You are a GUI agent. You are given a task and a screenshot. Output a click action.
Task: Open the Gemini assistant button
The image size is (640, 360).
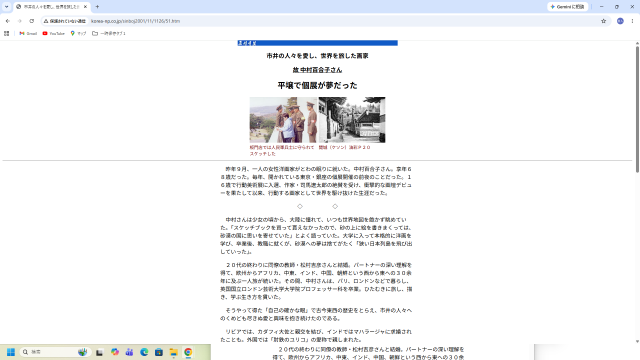tap(567, 7)
